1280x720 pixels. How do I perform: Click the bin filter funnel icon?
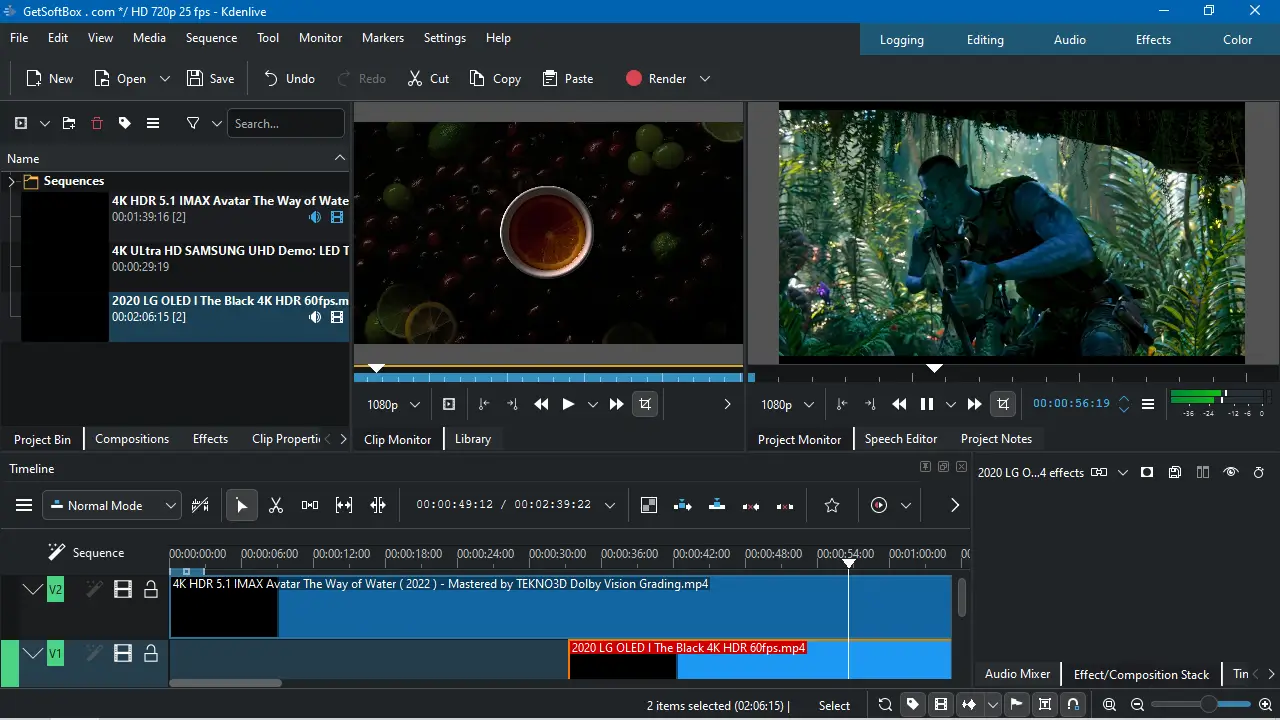coord(193,123)
